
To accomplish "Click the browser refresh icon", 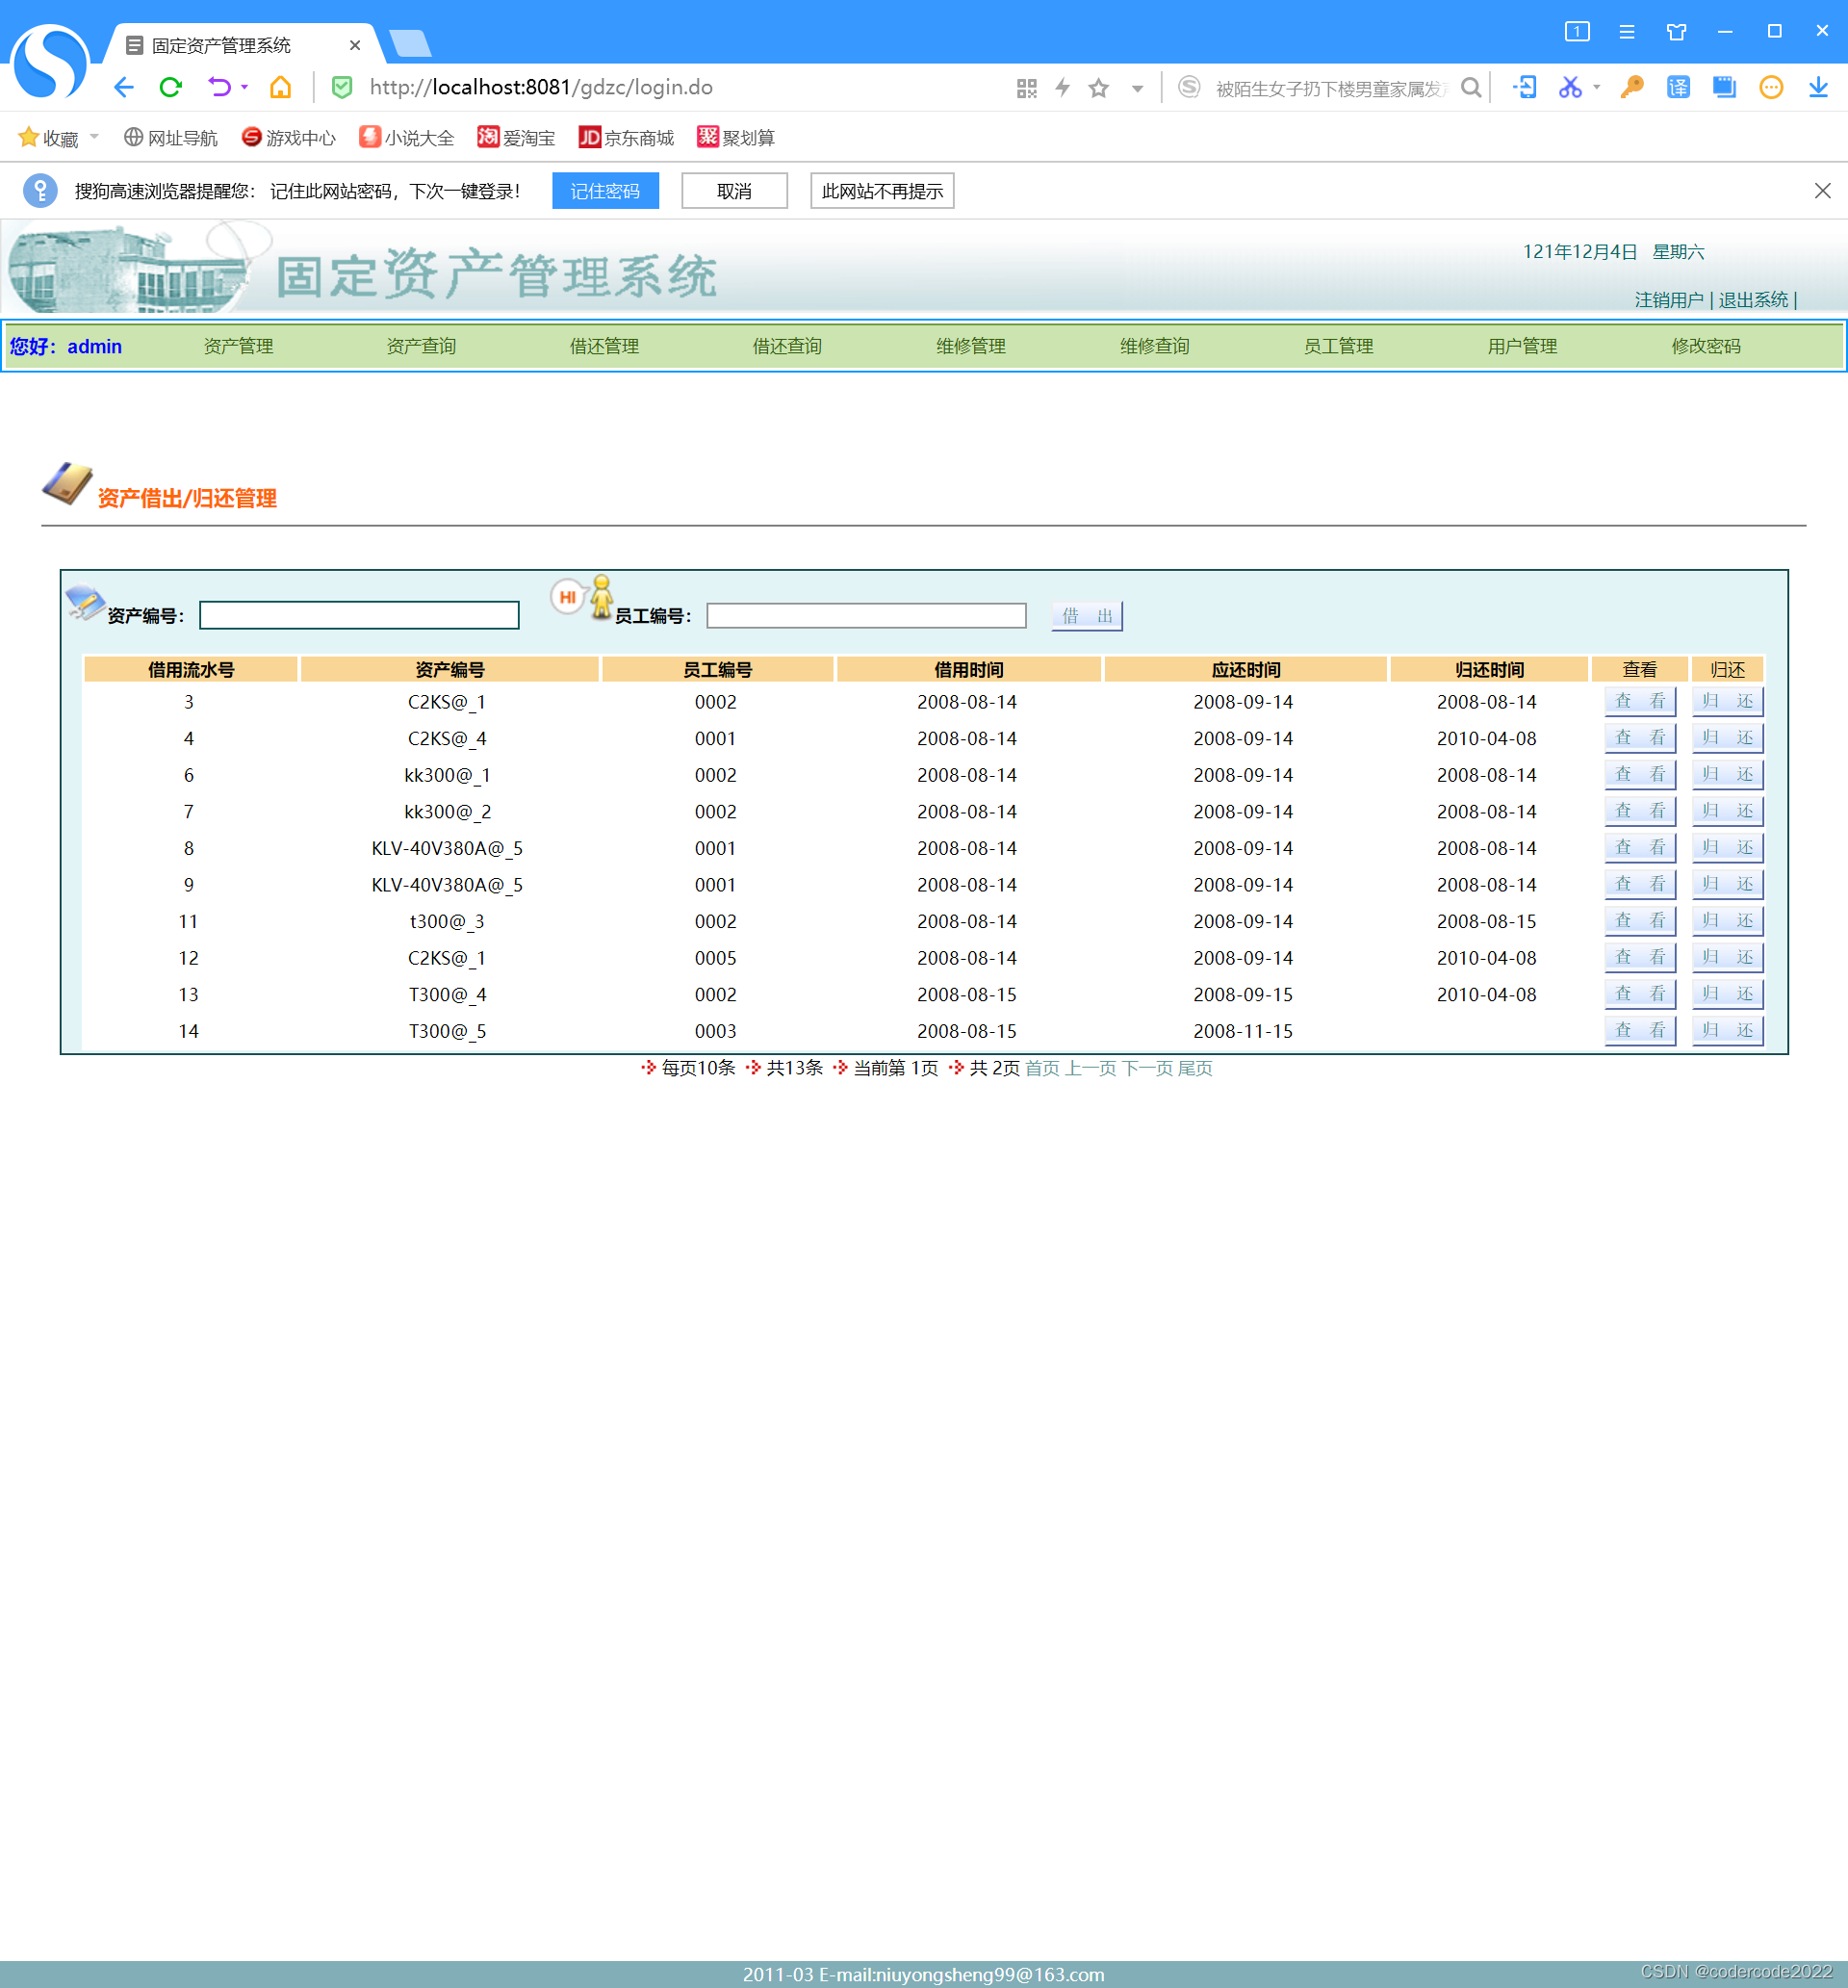I will click(x=171, y=88).
